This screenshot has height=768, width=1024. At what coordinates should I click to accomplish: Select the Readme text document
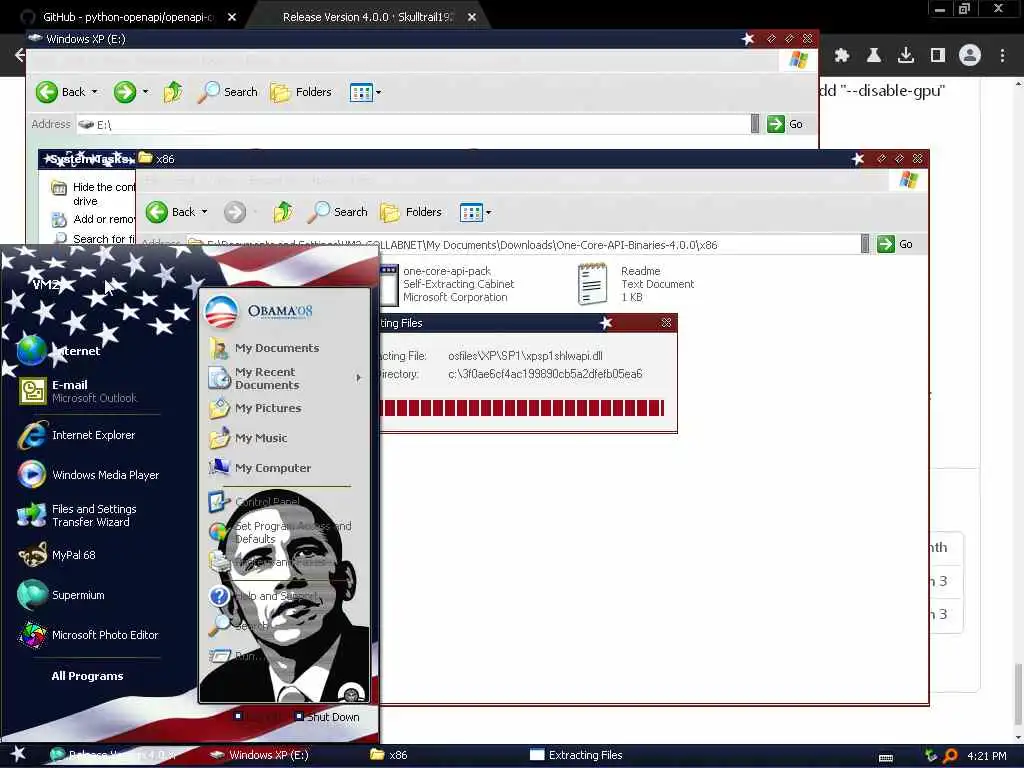coord(637,284)
